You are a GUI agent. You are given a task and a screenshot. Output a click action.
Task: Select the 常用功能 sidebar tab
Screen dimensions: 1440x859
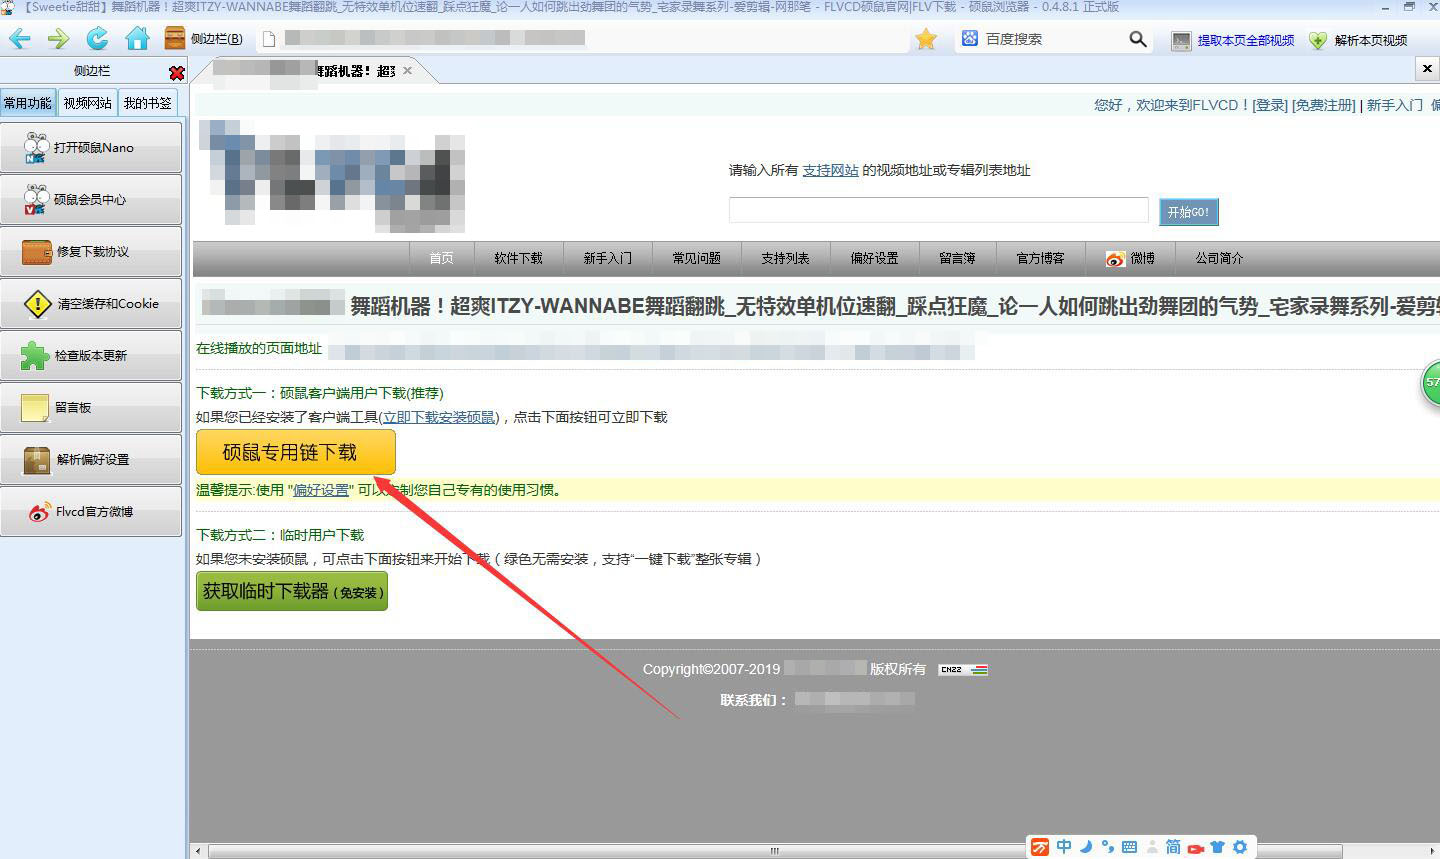coord(28,103)
